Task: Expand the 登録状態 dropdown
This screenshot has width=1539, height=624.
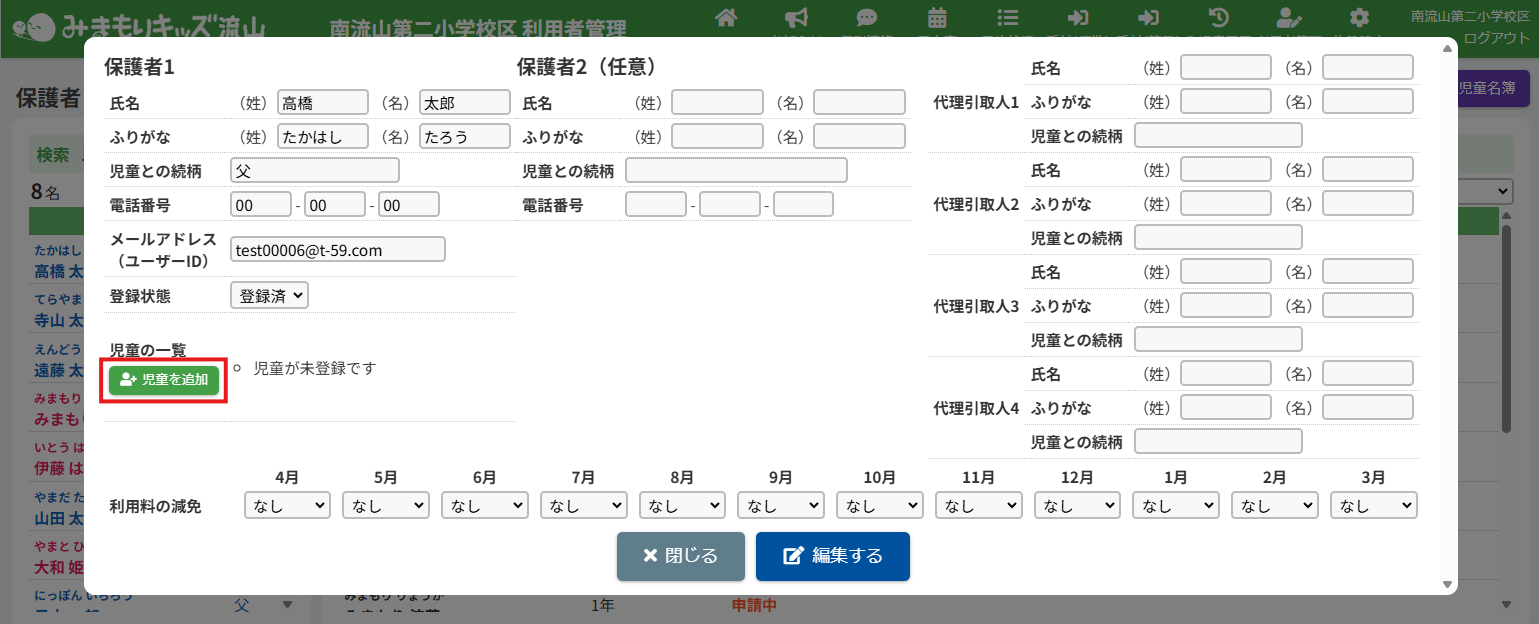Action: tap(269, 295)
